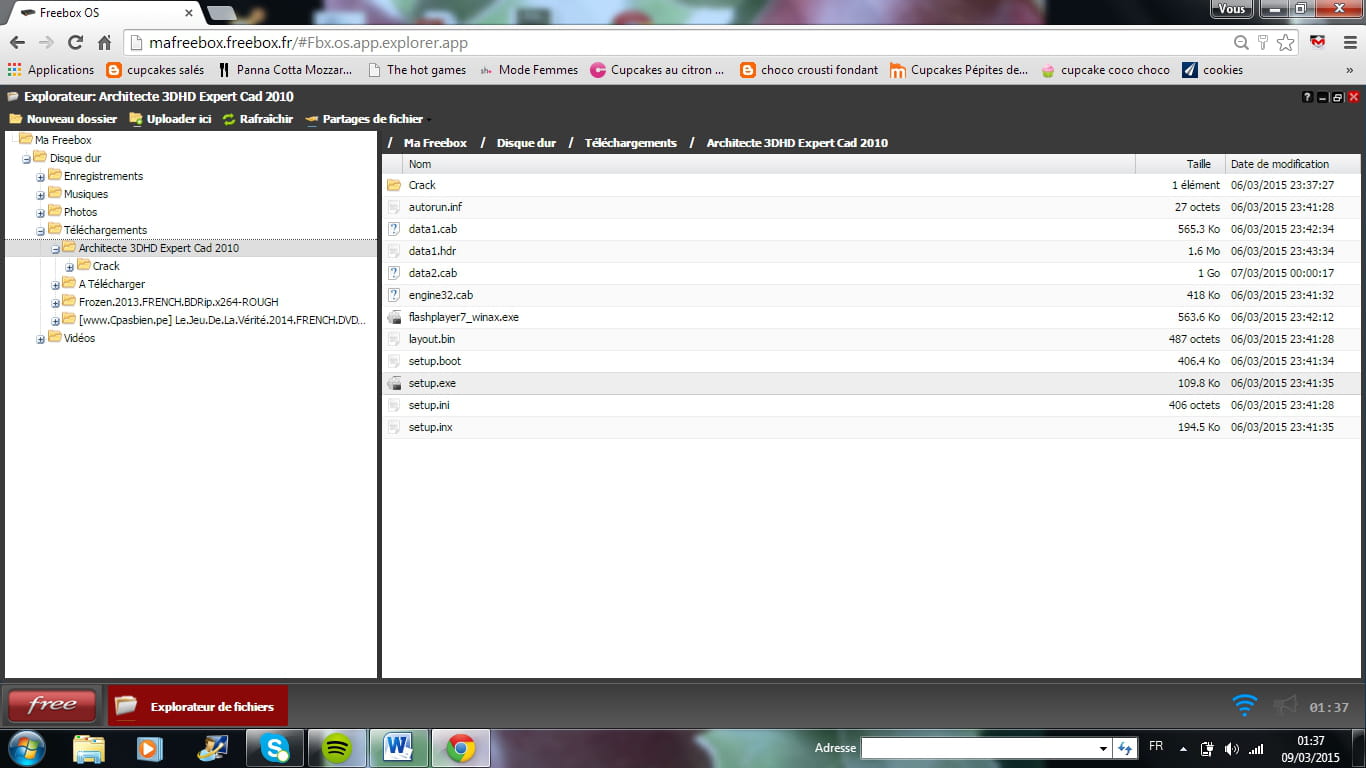Image resolution: width=1366 pixels, height=768 pixels.
Task: Reload the page in Chrome
Action: tap(75, 43)
